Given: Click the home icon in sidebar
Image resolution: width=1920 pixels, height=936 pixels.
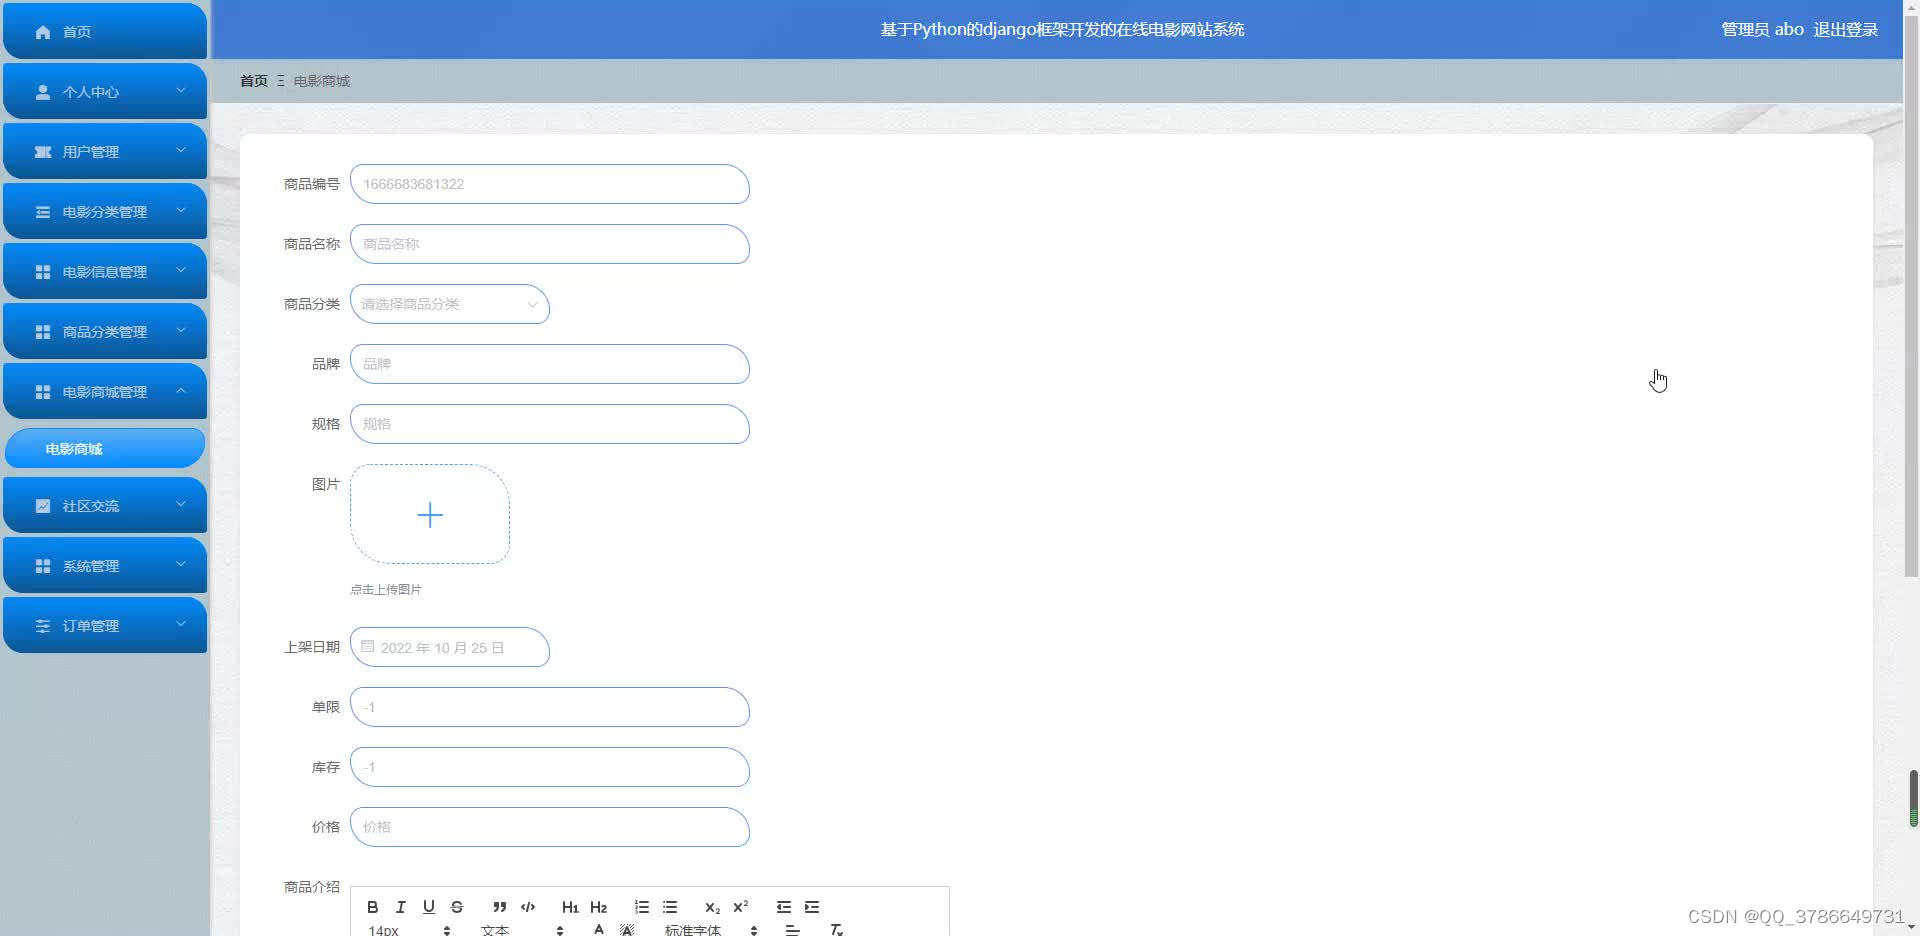Looking at the screenshot, I should tap(43, 32).
